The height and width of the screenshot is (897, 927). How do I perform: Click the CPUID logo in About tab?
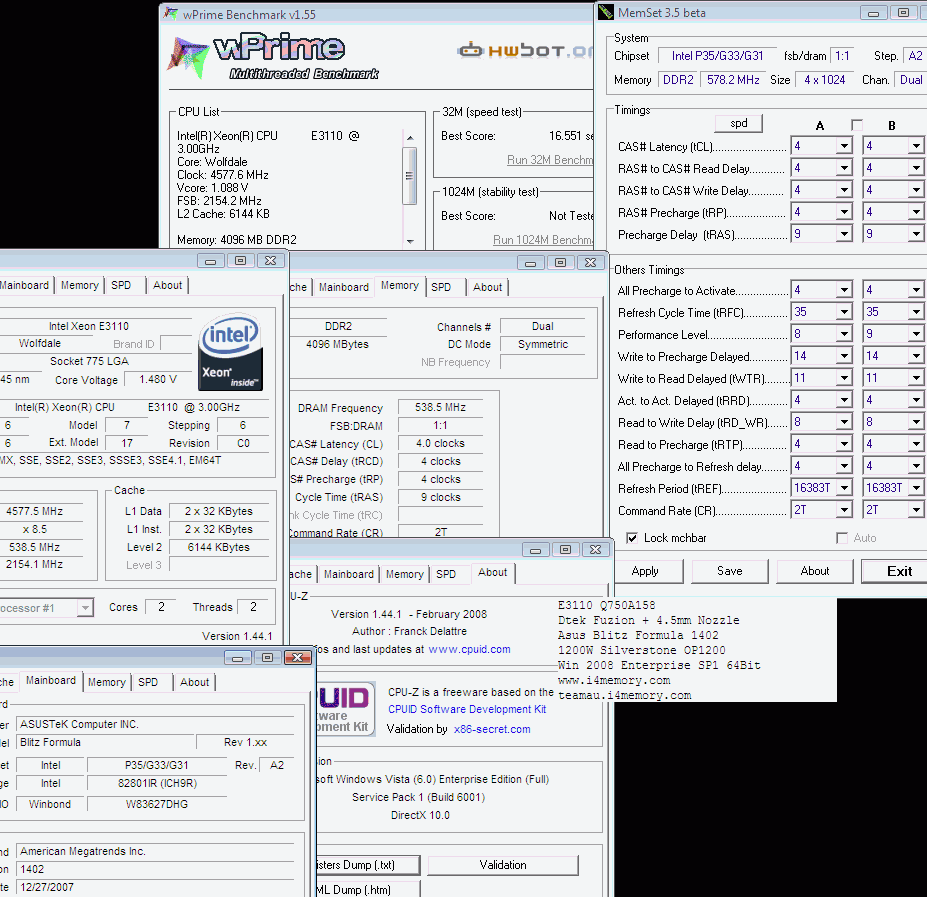coord(345,708)
